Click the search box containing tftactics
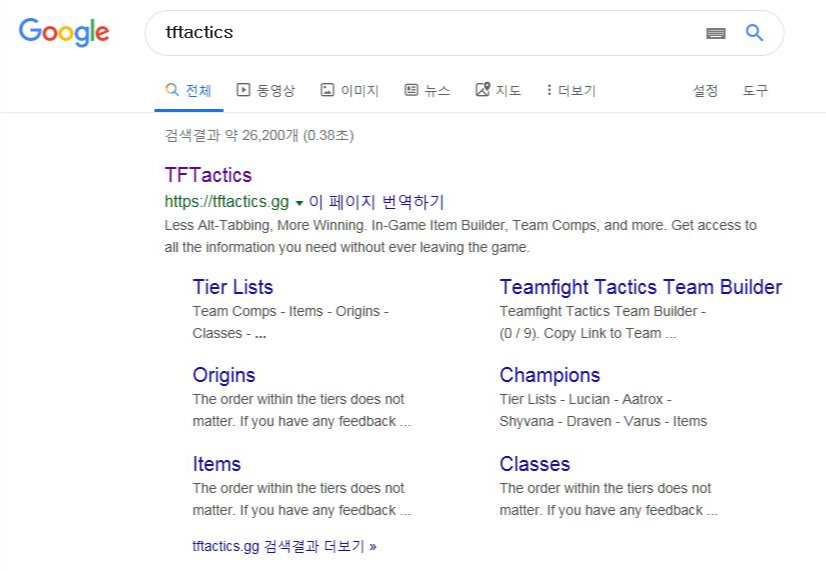826x571 pixels. pyautogui.click(x=464, y=33)
